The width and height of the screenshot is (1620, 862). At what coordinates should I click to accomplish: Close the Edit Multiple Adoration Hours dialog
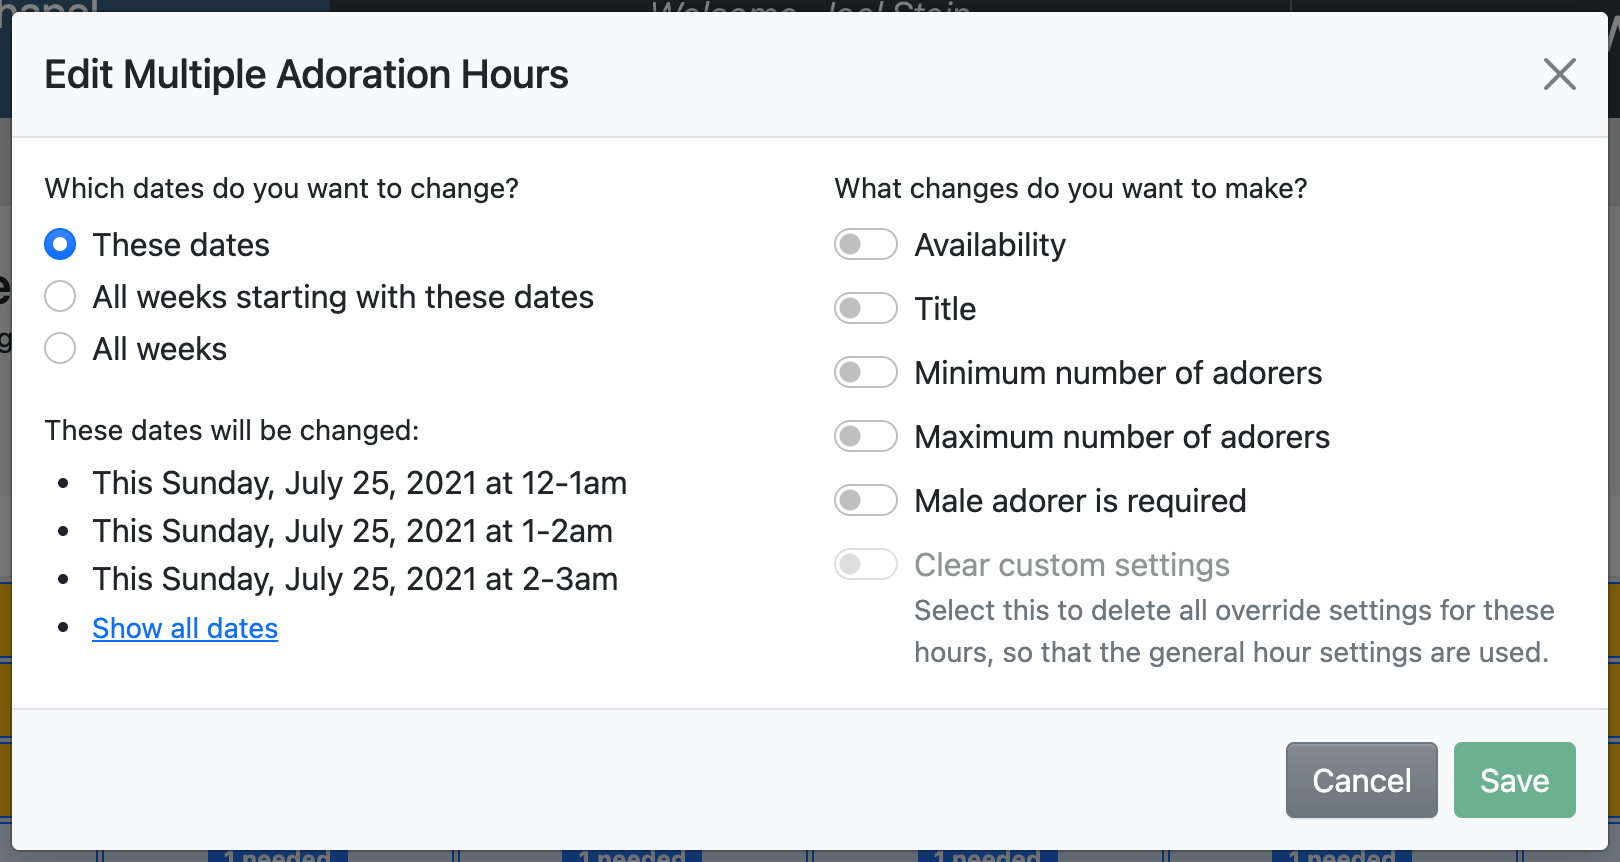click(1559, 74)
